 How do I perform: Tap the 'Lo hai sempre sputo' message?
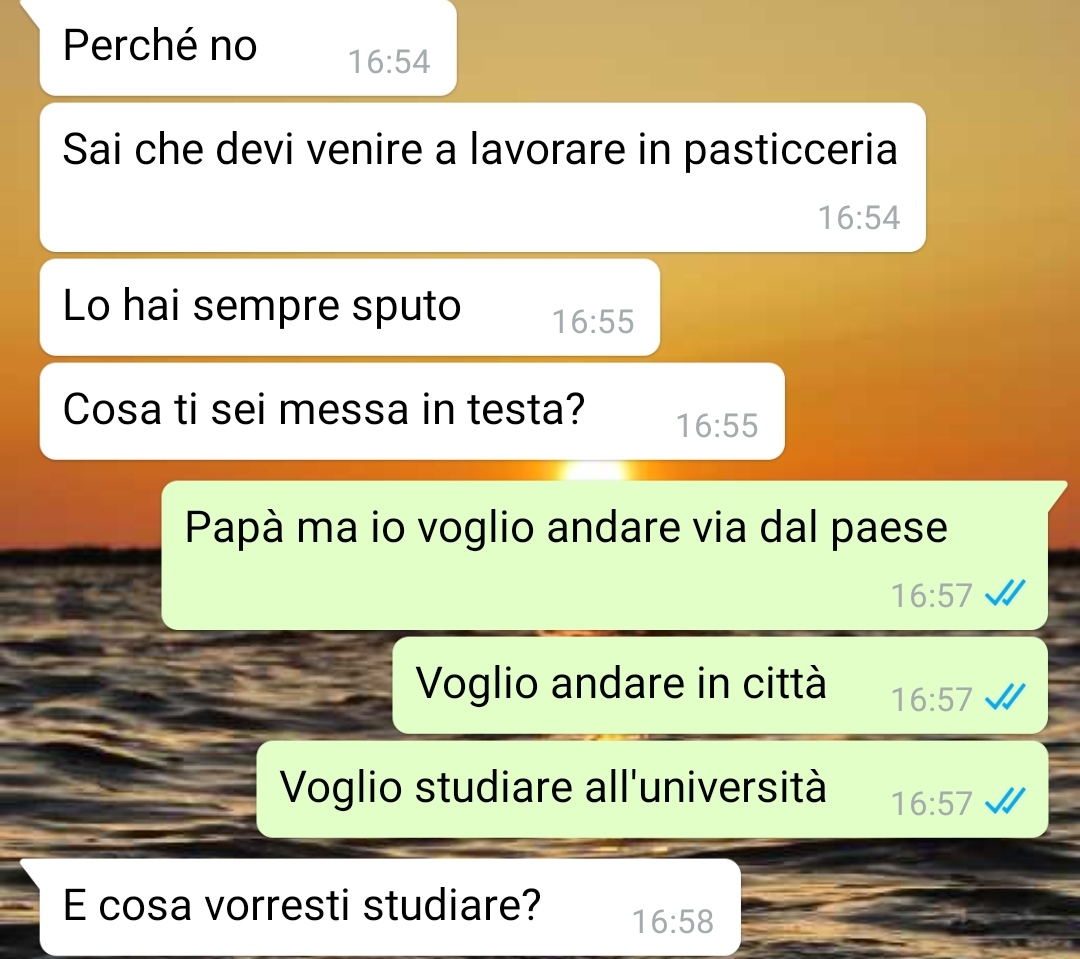(350, 307)
